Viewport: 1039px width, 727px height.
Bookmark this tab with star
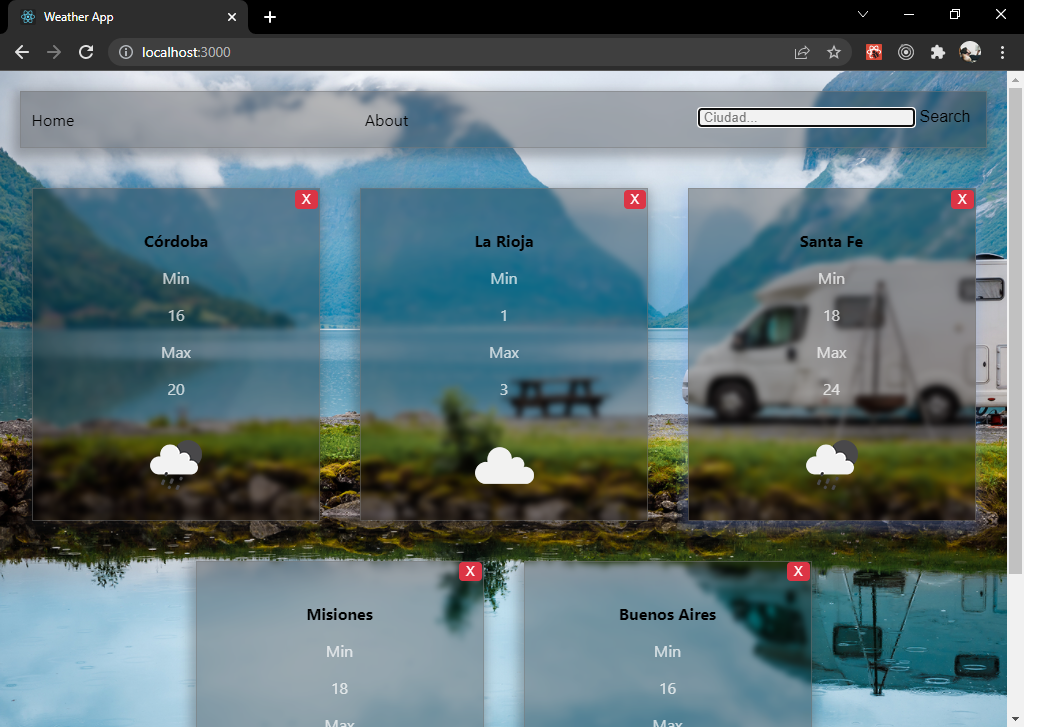pyautogui.click(x=834, y=52)
